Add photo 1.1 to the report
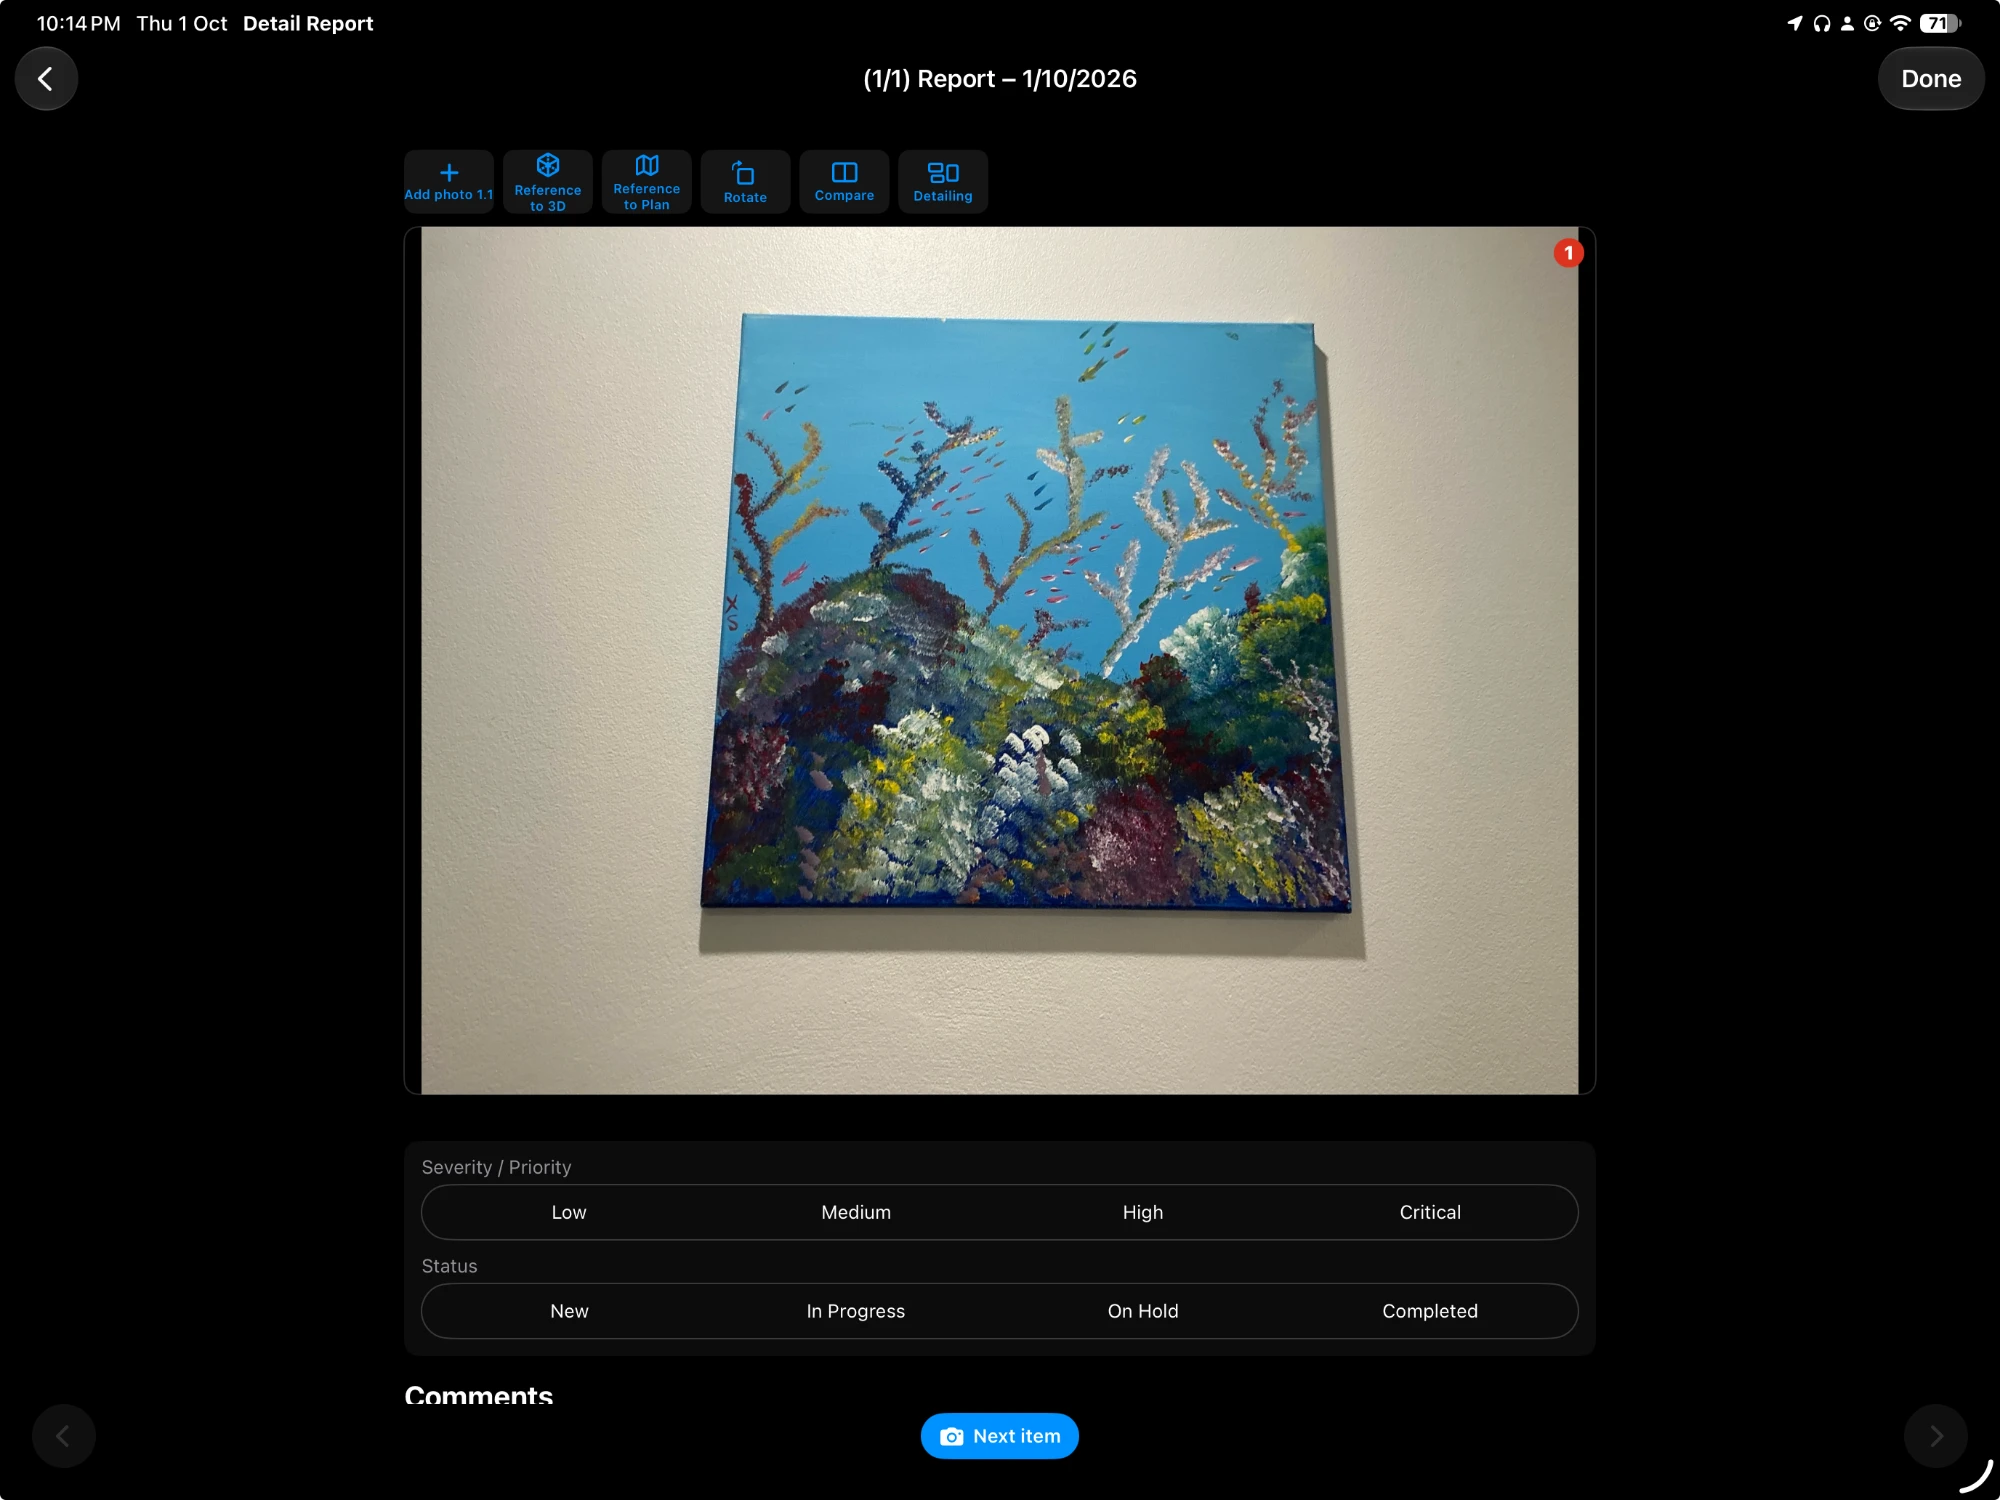Viewport: 2000px width, 1500px height. (x=449, y=181)
